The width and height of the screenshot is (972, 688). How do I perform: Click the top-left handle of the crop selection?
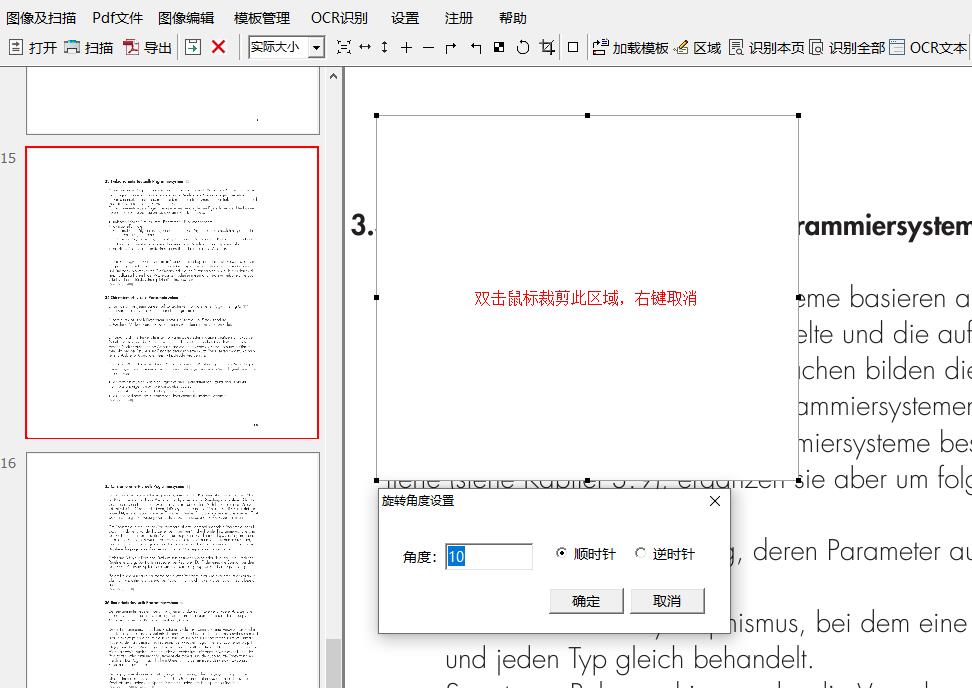377,115
